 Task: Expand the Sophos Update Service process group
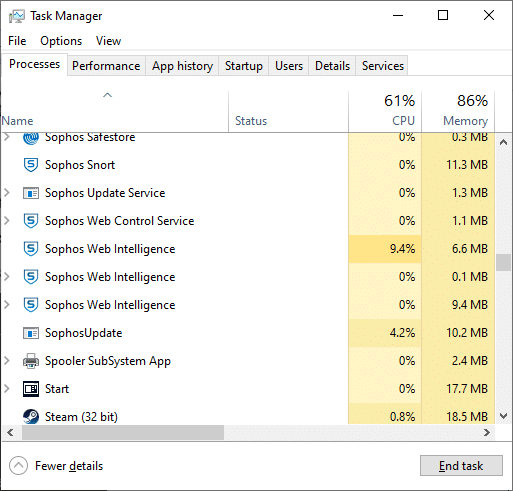click(7, 193)
